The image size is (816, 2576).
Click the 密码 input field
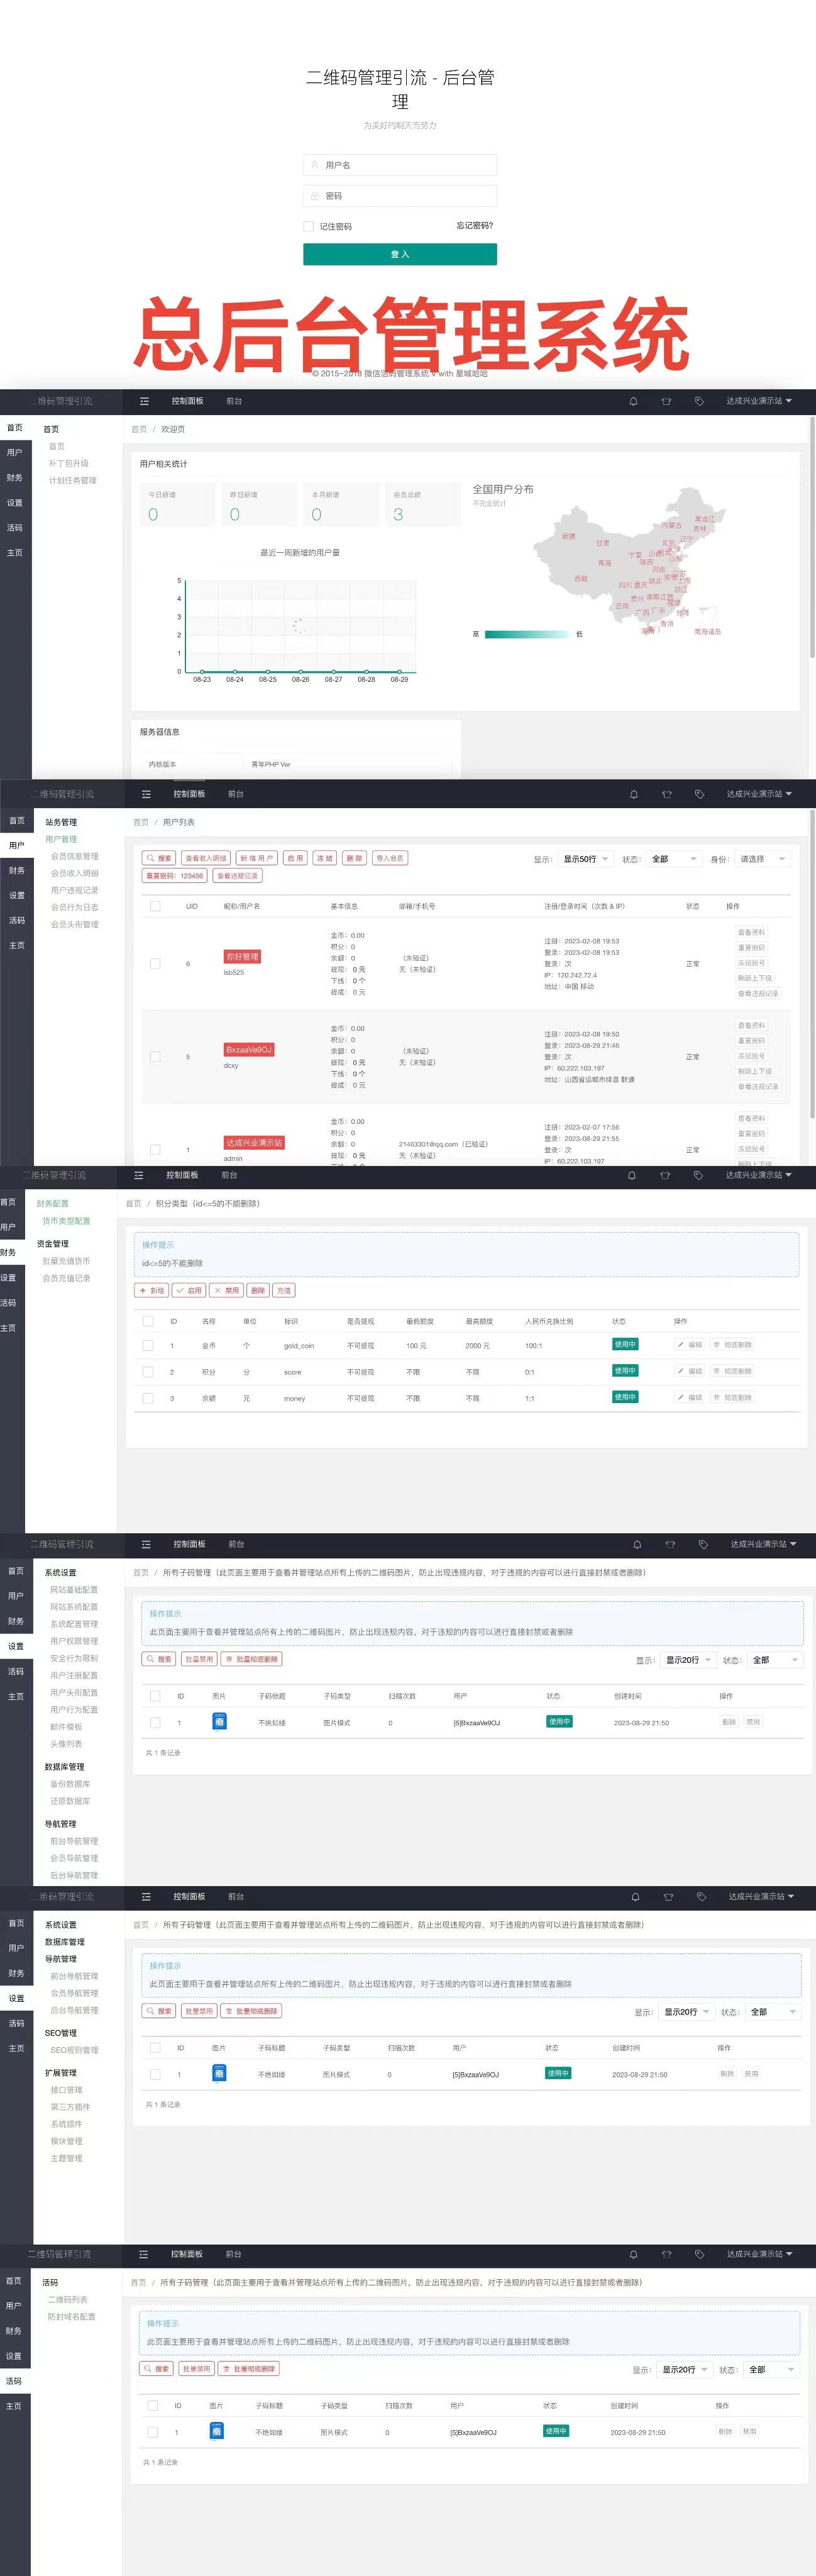point(400,196)
